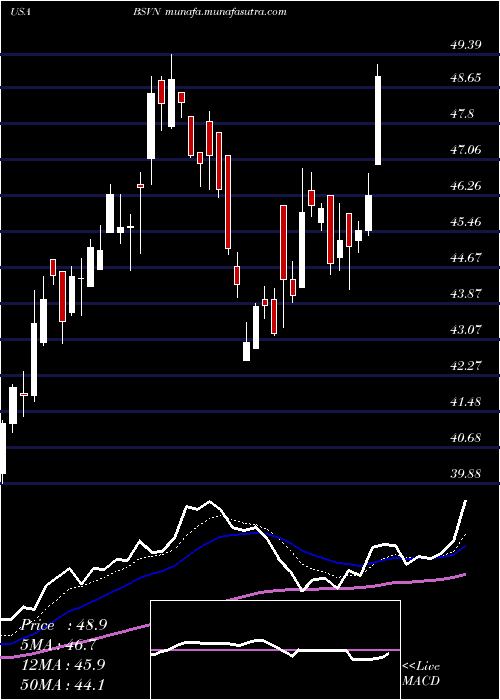Click the 49.39 price axis label
The height and width of the screenshot is (700, 500).
click(x=465, y=45)
